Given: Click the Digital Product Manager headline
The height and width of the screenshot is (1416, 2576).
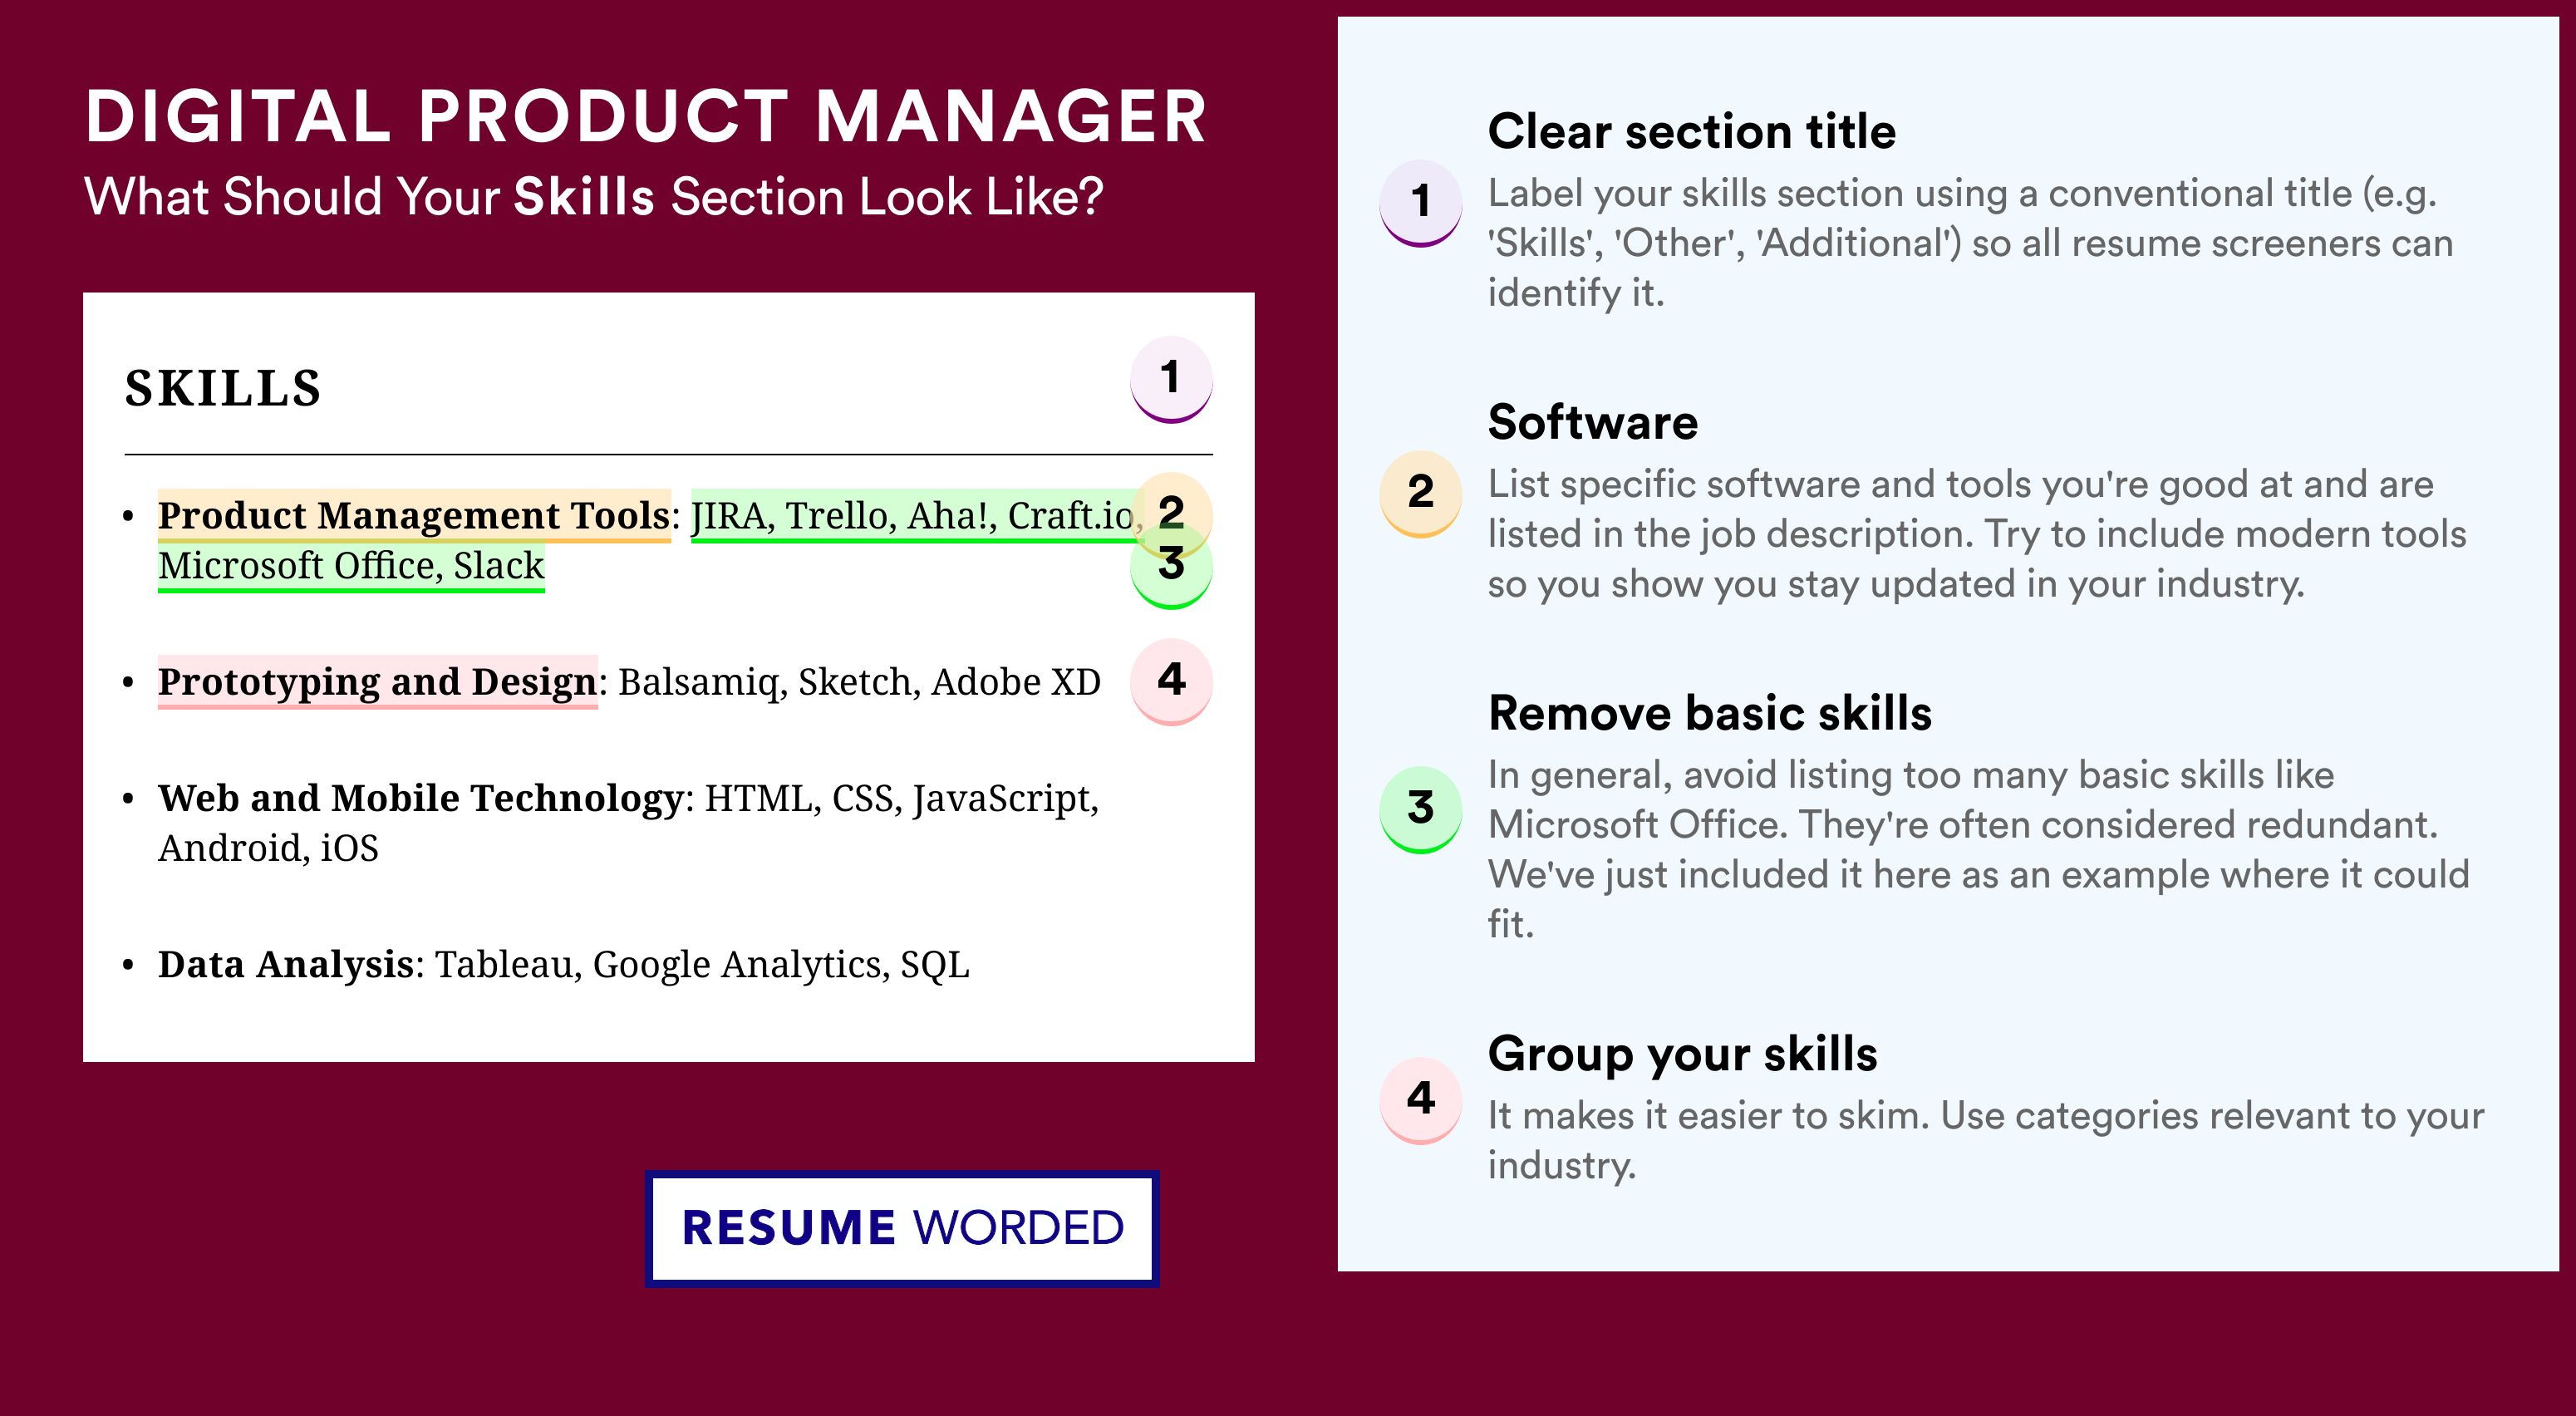Looking at the screenshot, I should pos(646,116).
